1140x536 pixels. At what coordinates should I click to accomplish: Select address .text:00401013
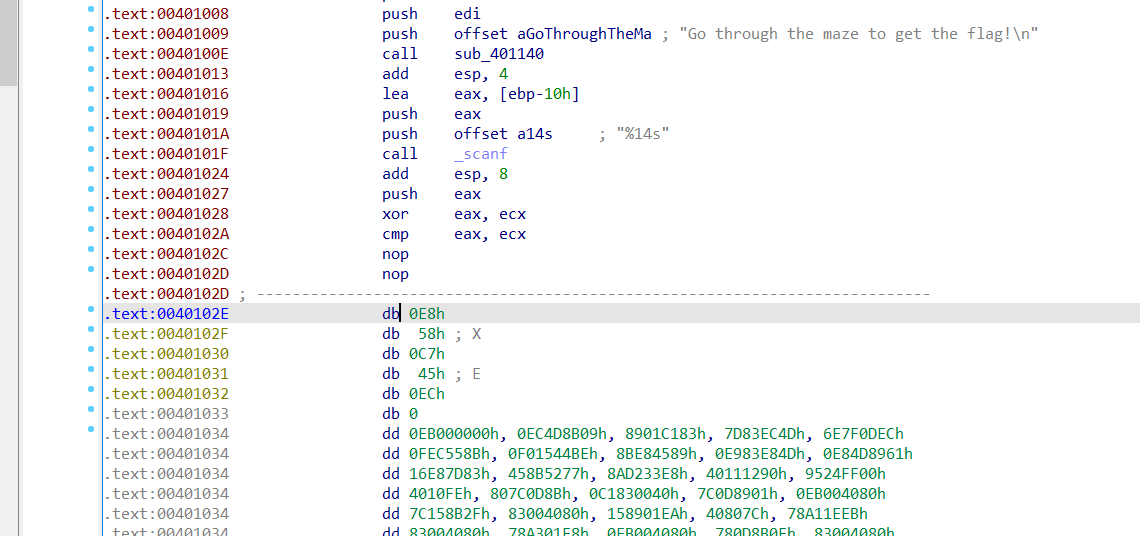click(x=166, y=74)
